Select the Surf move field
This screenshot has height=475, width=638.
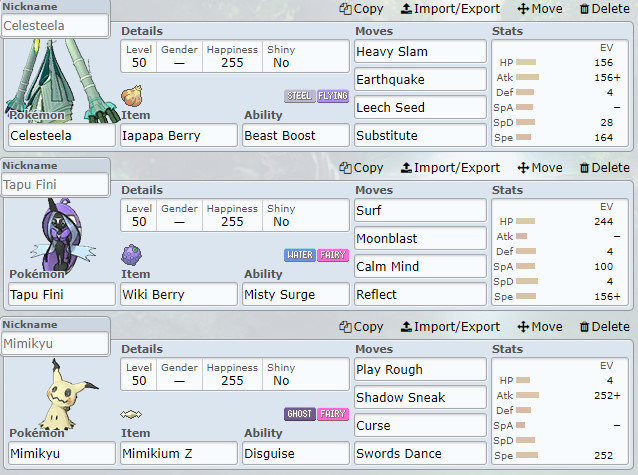pos(420,210)
